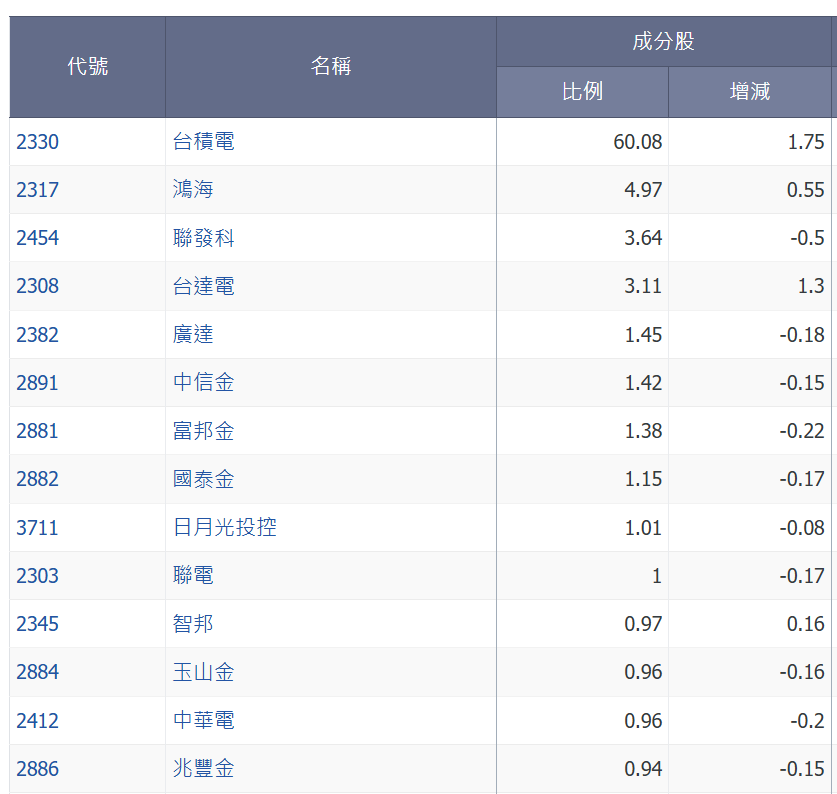
Task: View the 聯電 stock details
Action: tap(193, 575)
